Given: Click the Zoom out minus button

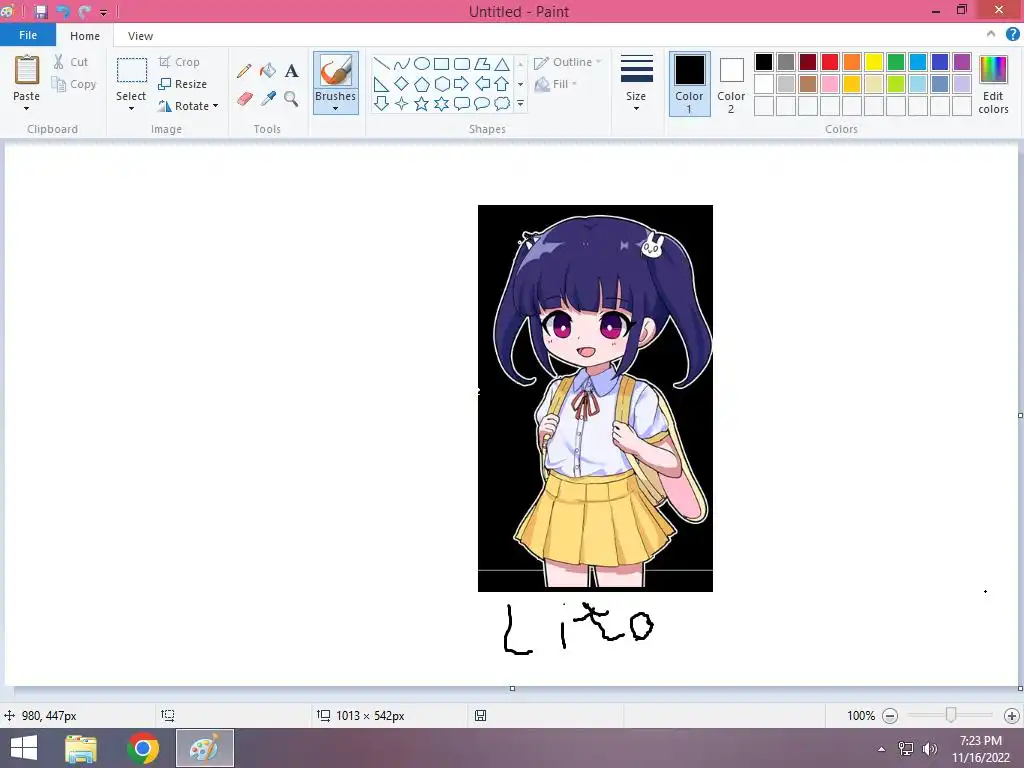Looking at the screenshot, I should coord(889,716).
